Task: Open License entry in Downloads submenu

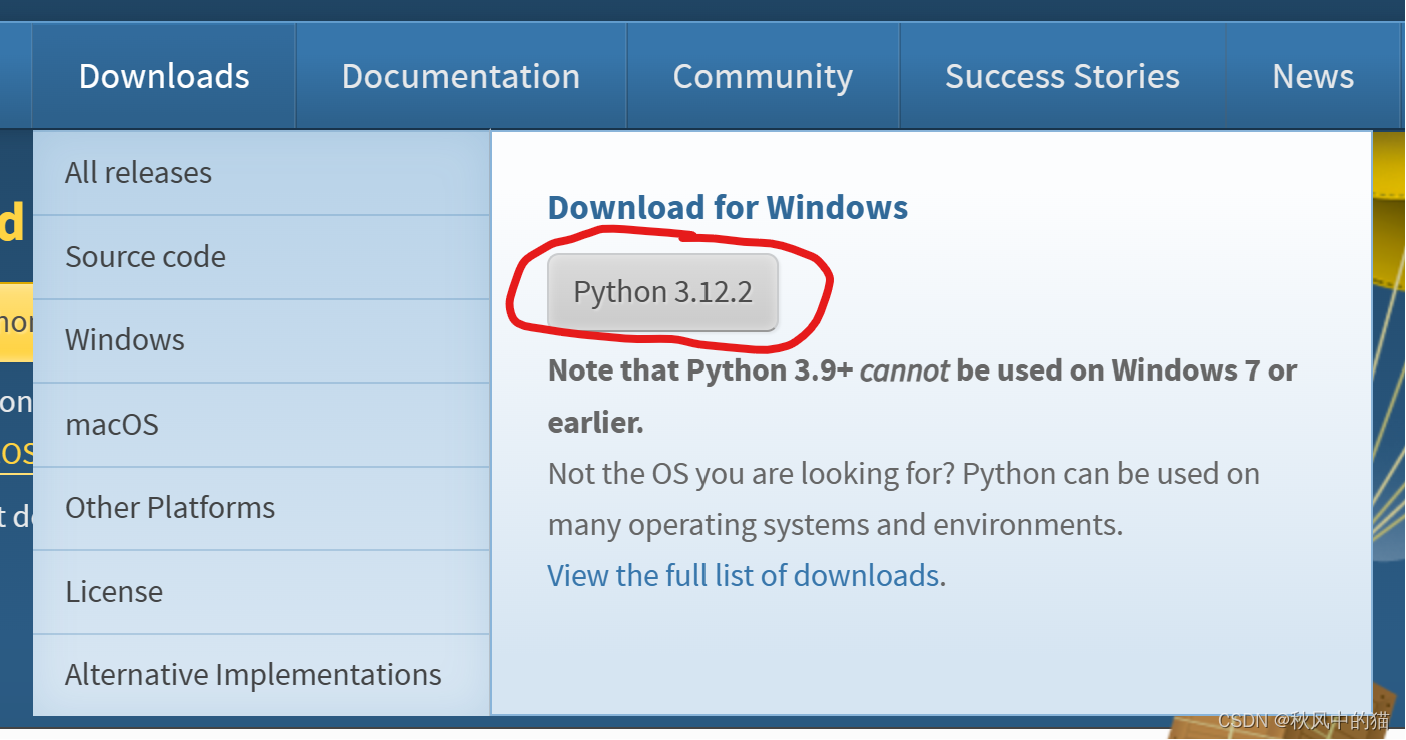Action: click(261, 592)
